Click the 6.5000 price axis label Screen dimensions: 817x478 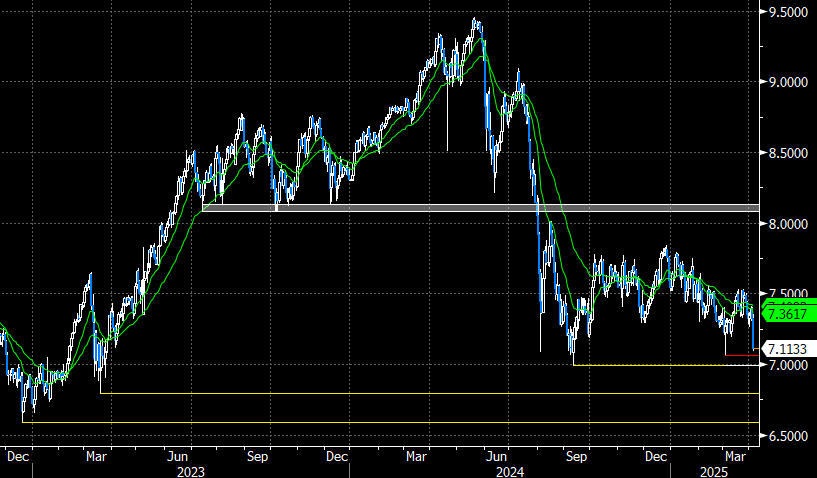(x=787, y=437)
